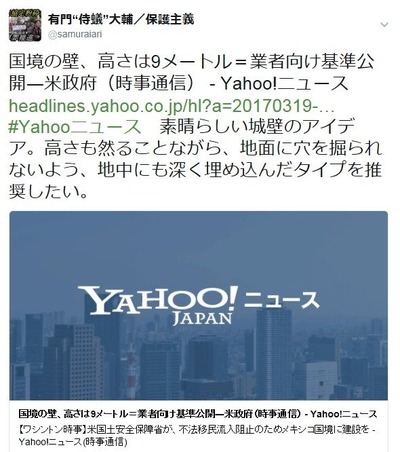
Task: Follow the headlines.yahoo.co.jp shortened link
Action: point(172,106)
